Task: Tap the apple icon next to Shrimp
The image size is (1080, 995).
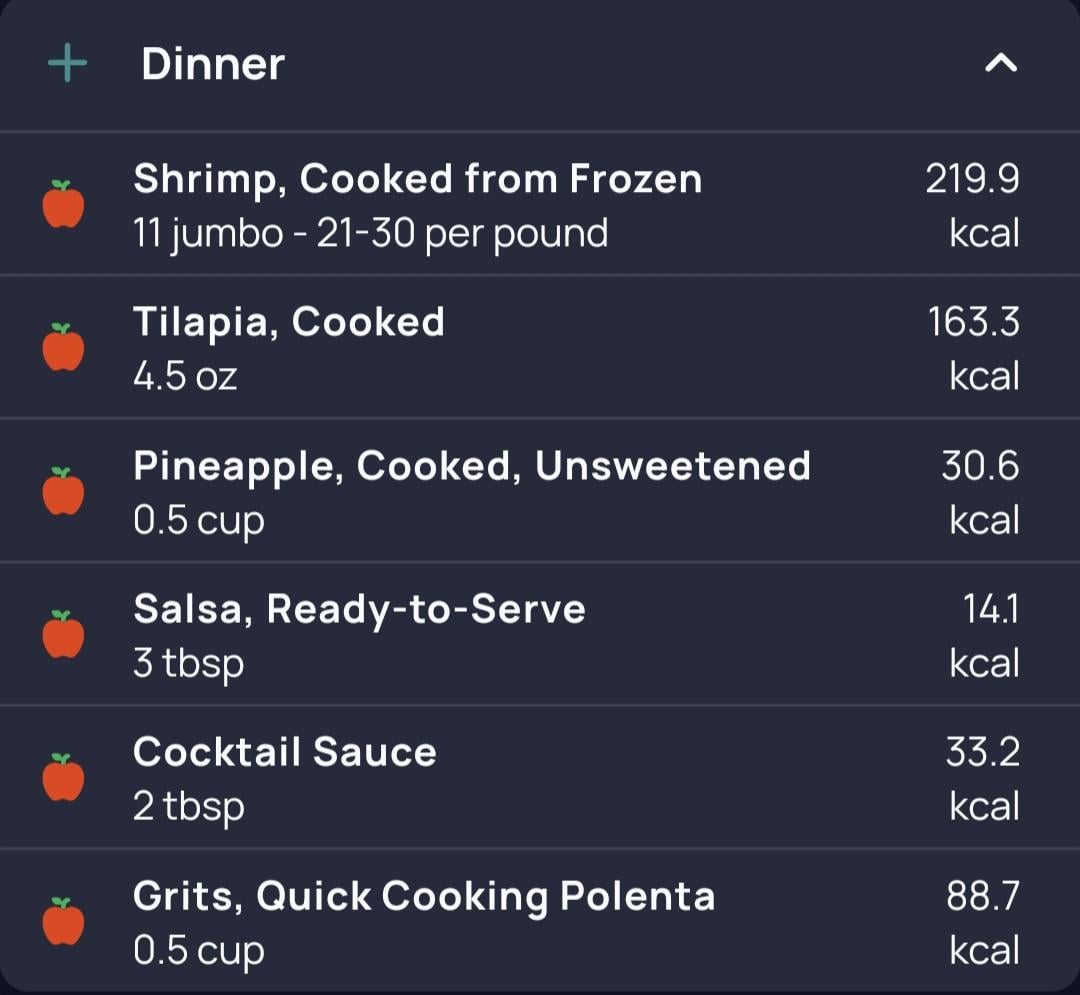Action: 63,204
